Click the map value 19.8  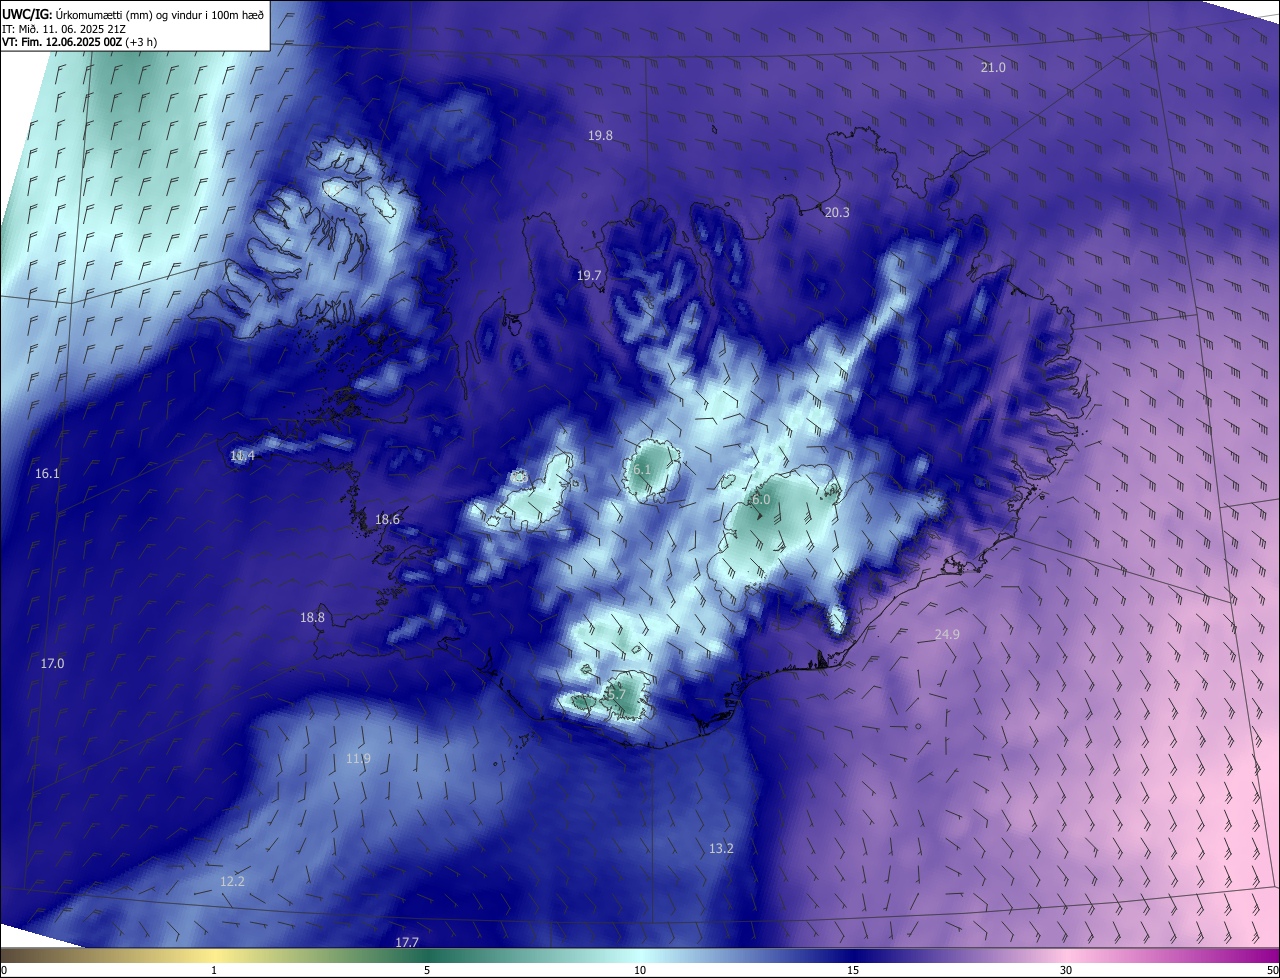600,135
